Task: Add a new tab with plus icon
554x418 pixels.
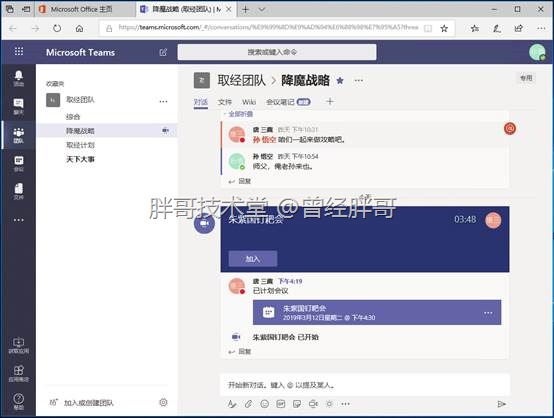Action: 329,102
